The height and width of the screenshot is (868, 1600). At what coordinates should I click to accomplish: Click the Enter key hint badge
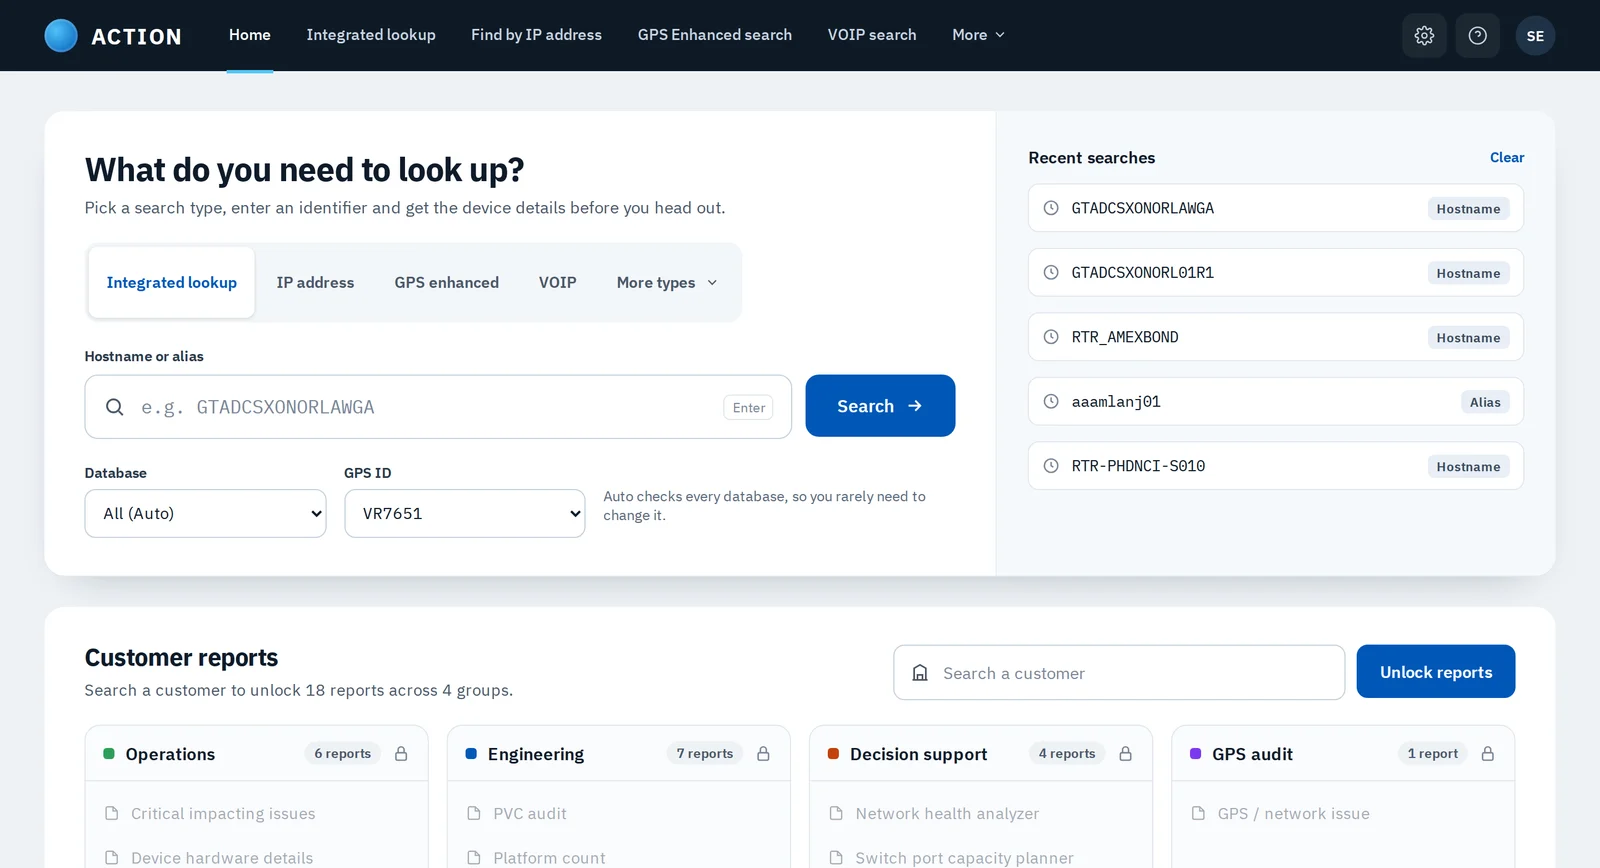pos(748,407)
